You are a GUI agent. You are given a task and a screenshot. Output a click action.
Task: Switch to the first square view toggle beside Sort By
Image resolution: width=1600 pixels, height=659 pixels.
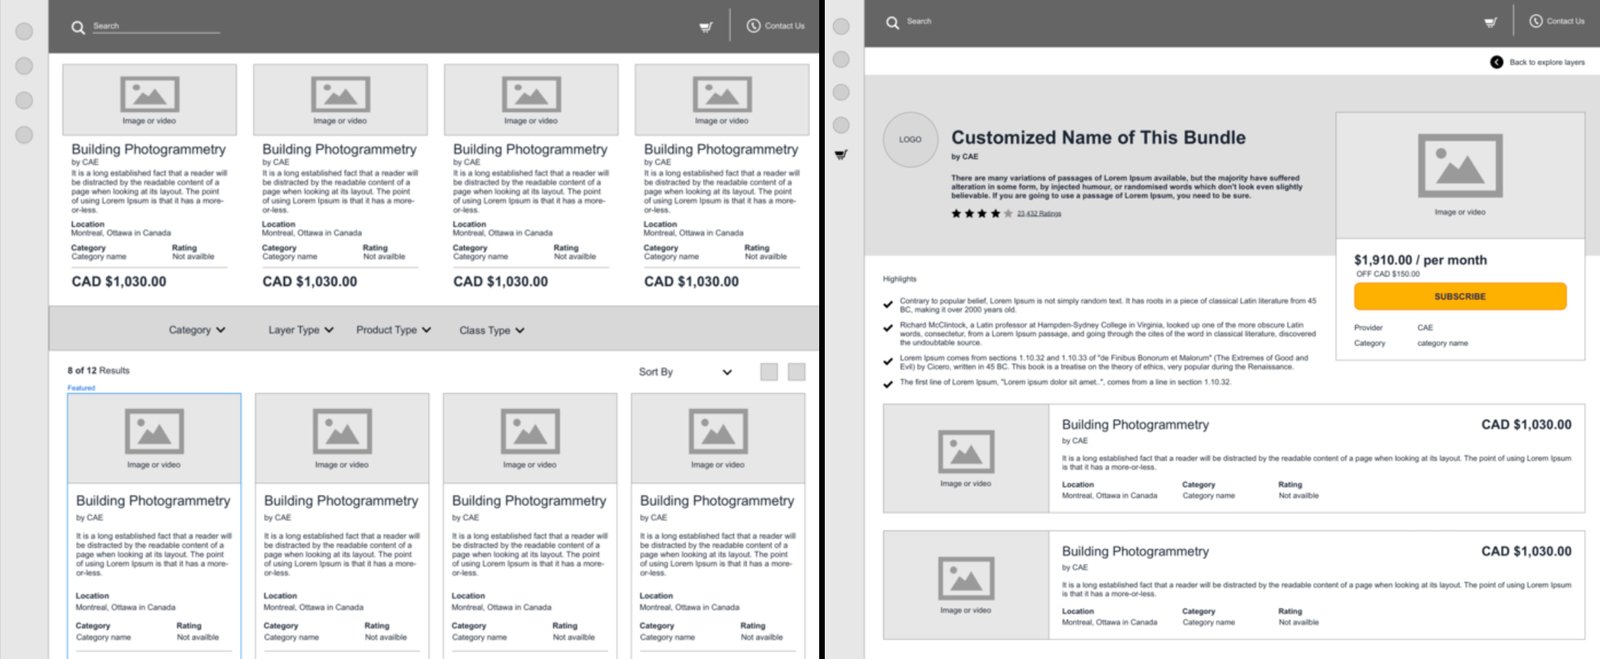coord(769,372)
